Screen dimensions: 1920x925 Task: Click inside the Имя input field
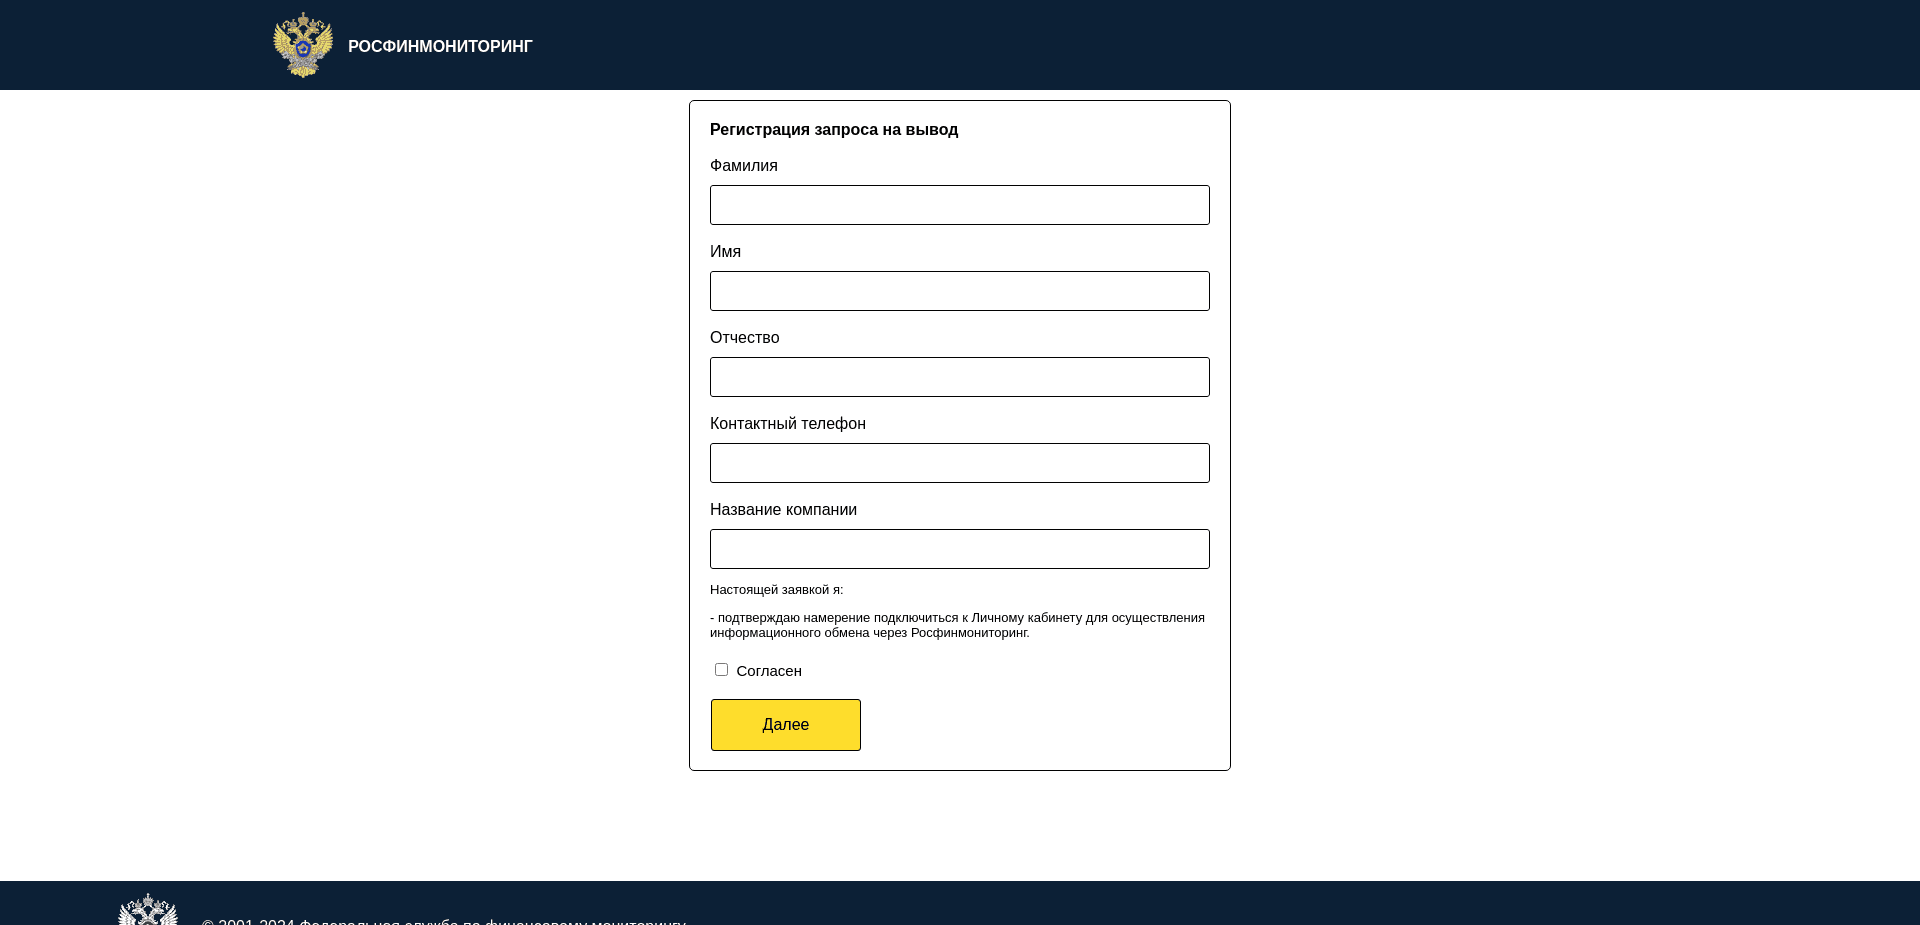coord(959,291)
